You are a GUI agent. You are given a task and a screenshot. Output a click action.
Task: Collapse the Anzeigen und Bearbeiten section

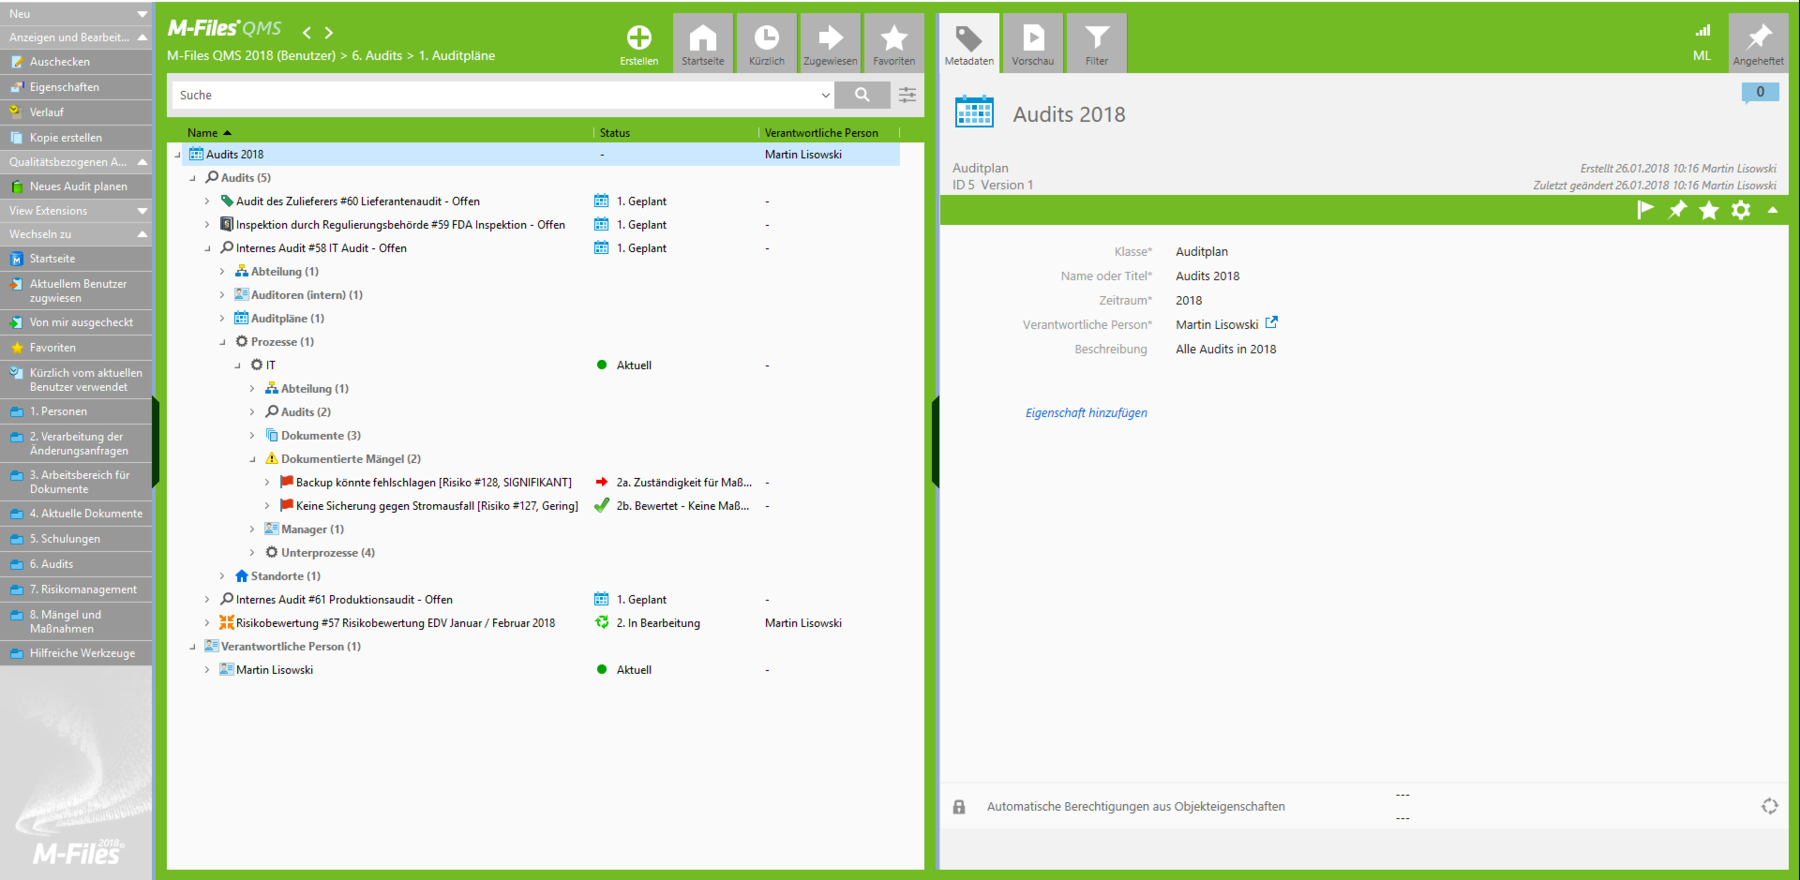(142, 37)
